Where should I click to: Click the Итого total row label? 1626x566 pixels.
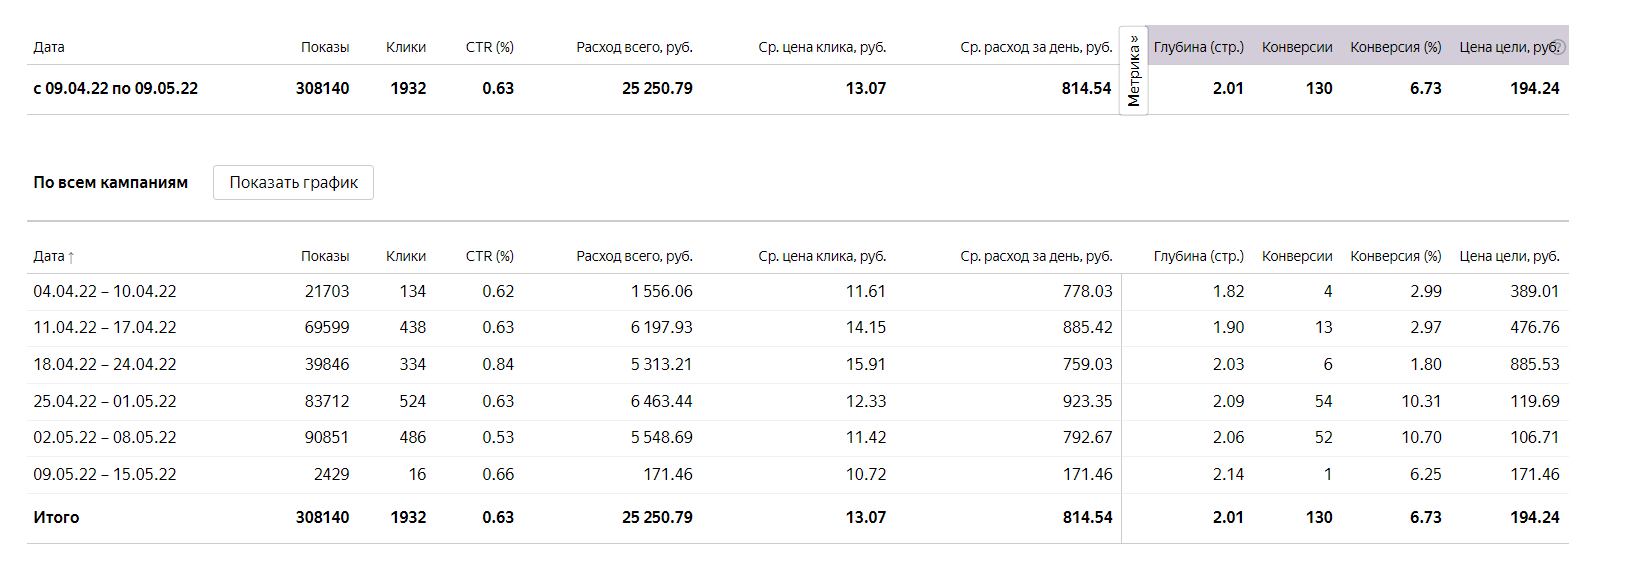pyautogui.click(x=56, y=517)
